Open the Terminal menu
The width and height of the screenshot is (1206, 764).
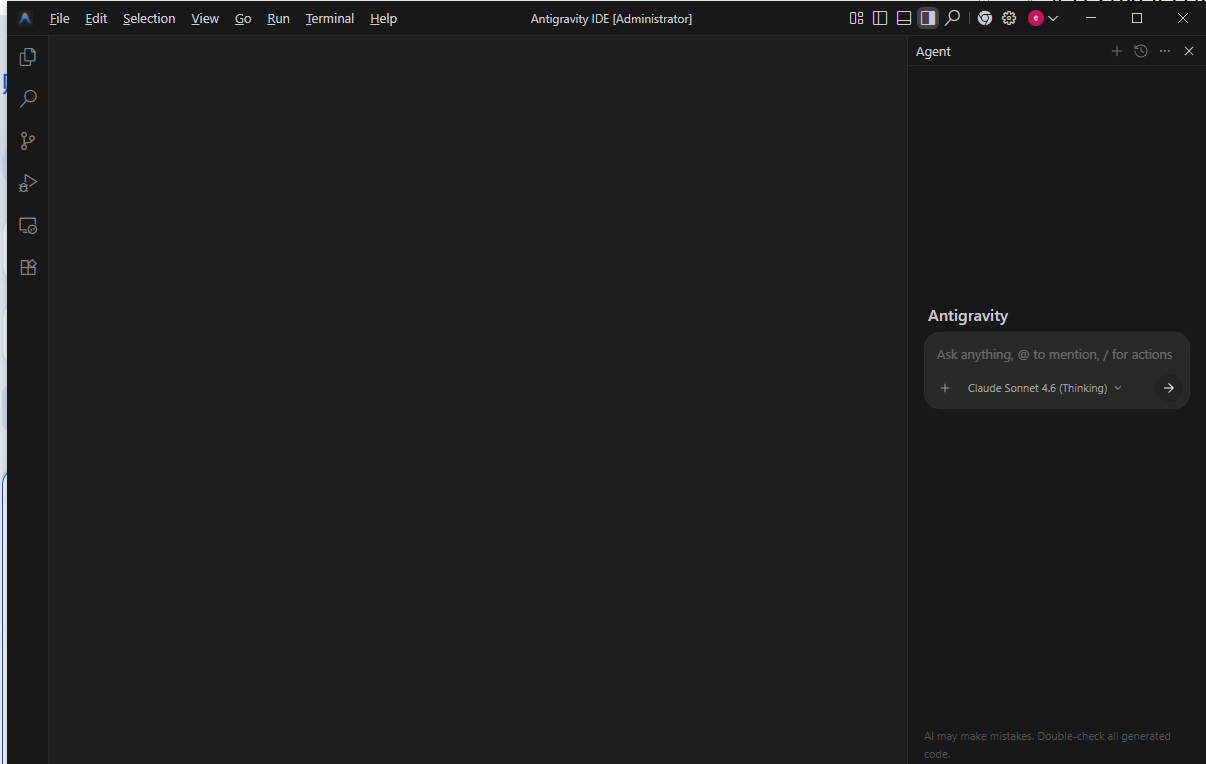tap(330, 18)
